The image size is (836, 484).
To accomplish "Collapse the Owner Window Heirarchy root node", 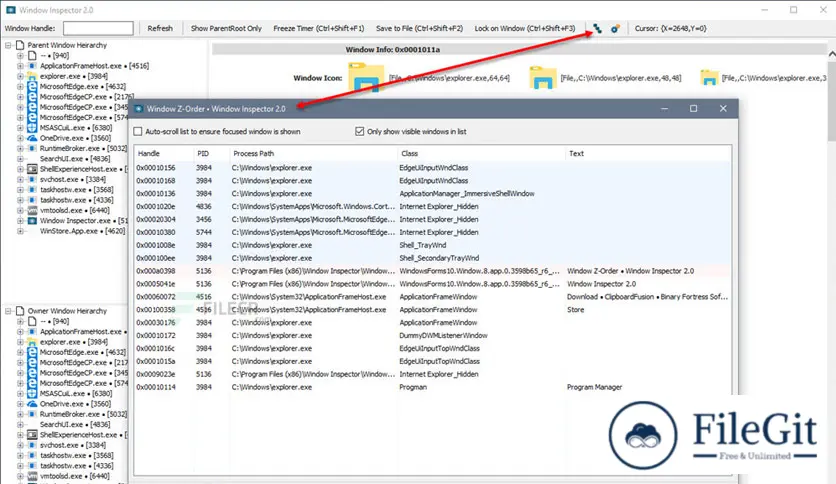I will coord(9,311).
